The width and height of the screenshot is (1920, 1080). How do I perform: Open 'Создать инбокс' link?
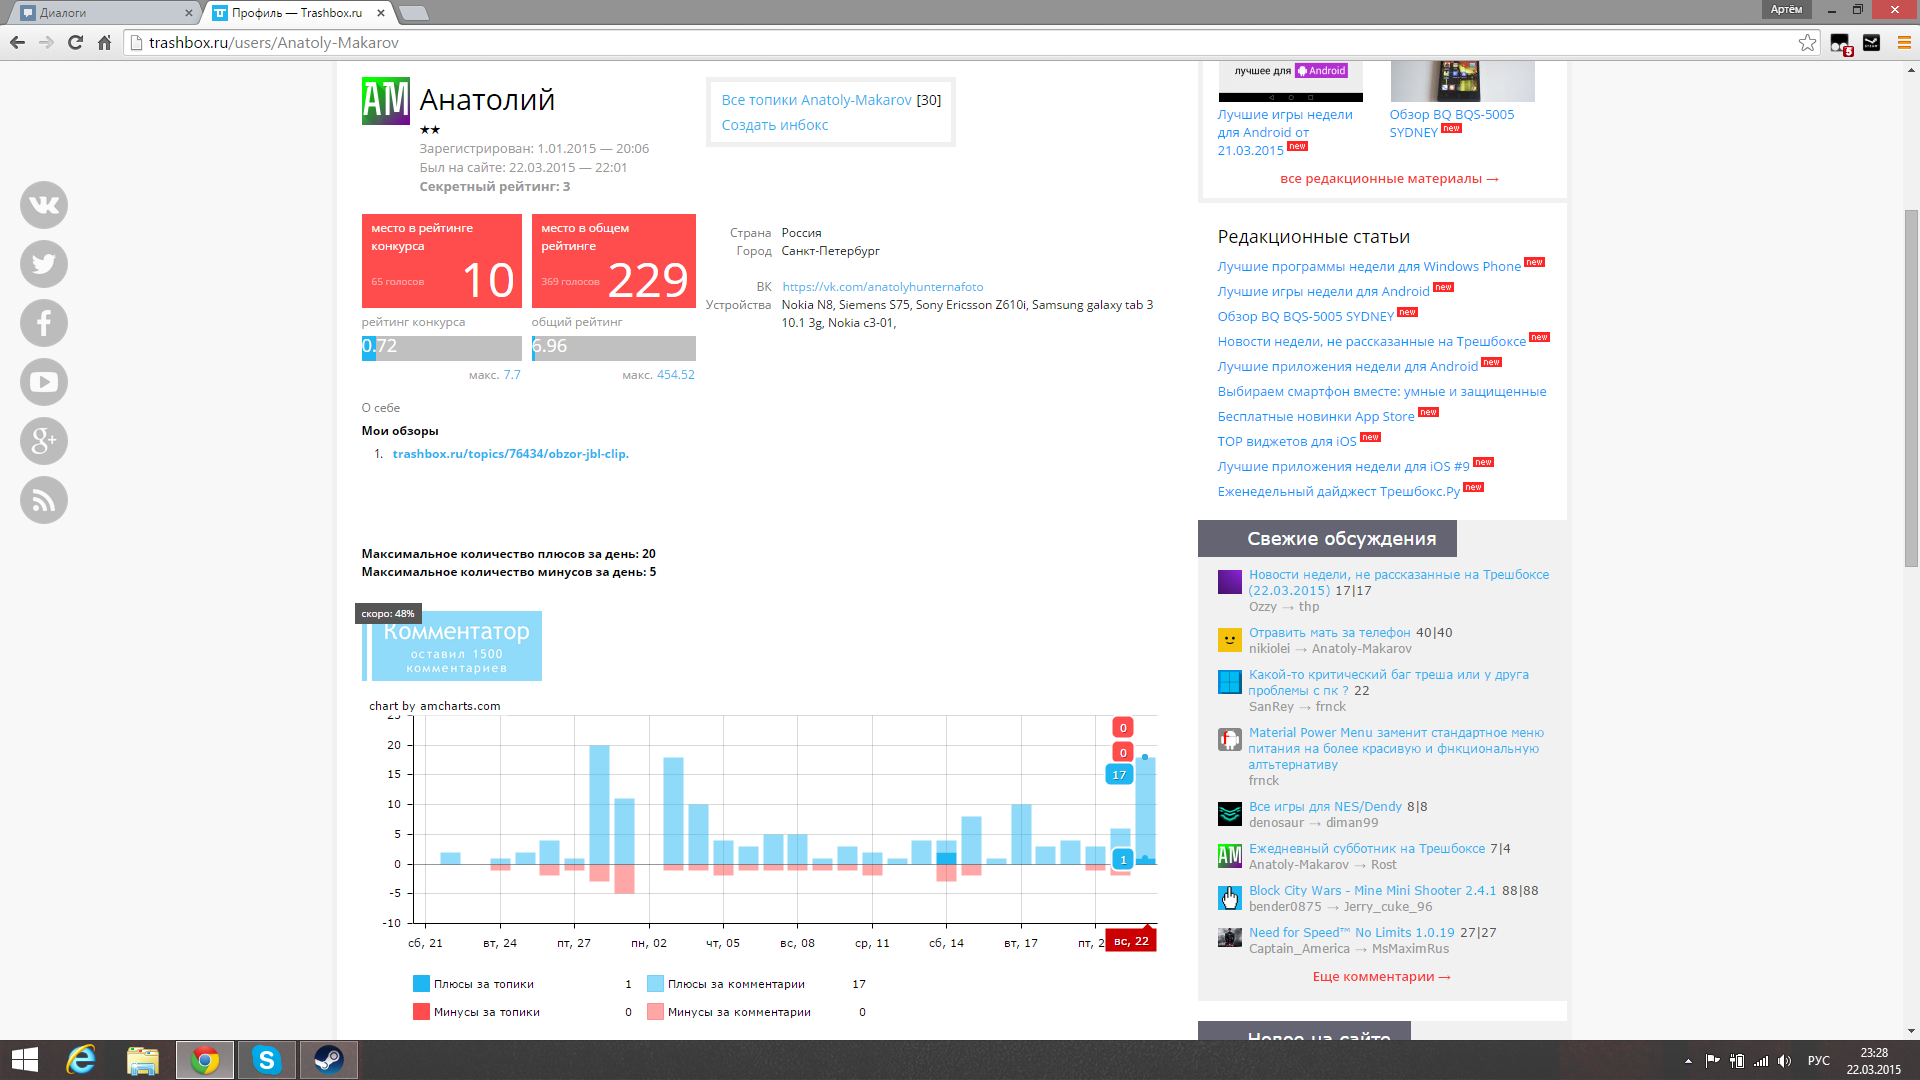pyautogui.click(x=775, y=125)
